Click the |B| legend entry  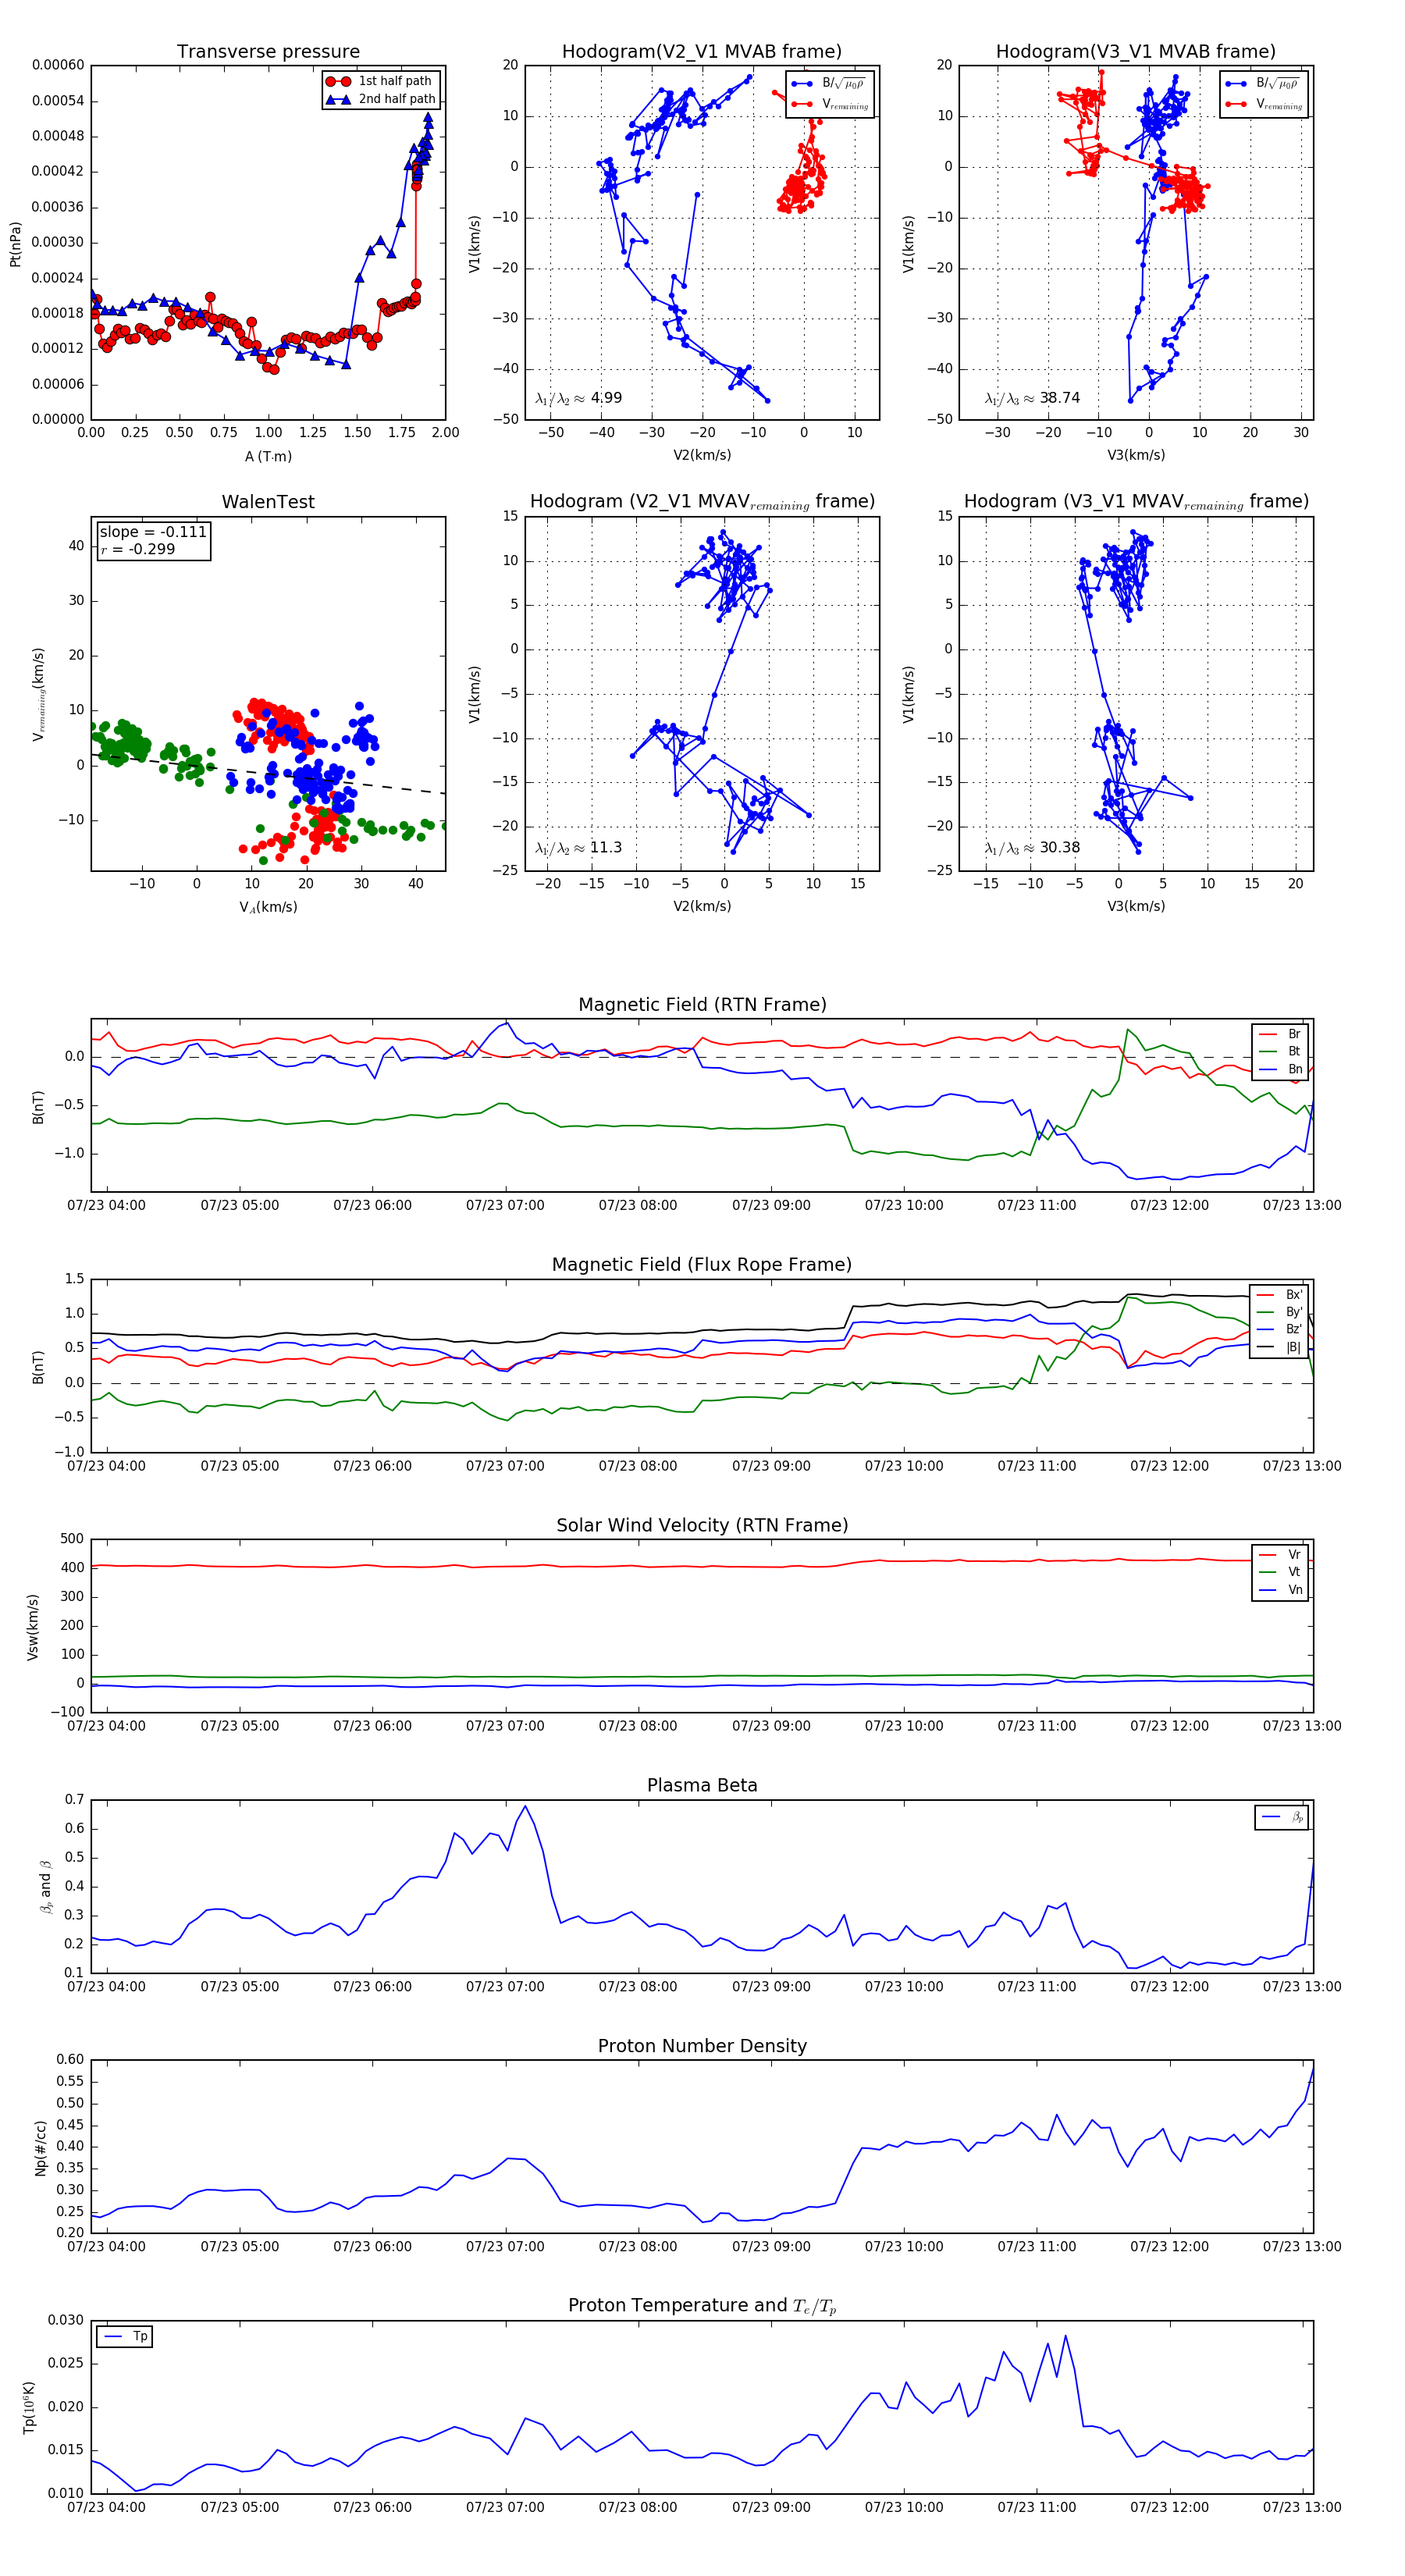1280,1347
